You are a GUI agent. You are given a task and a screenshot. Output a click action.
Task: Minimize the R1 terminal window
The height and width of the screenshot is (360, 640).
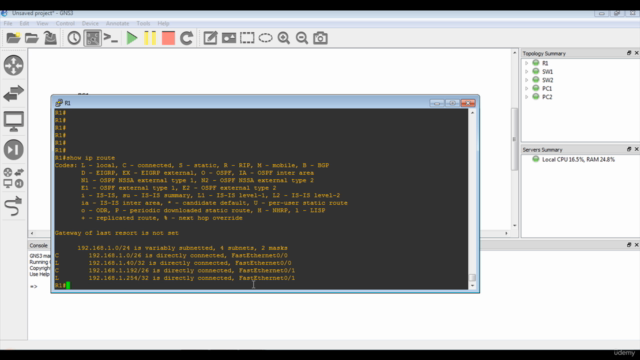click(437, 103)
